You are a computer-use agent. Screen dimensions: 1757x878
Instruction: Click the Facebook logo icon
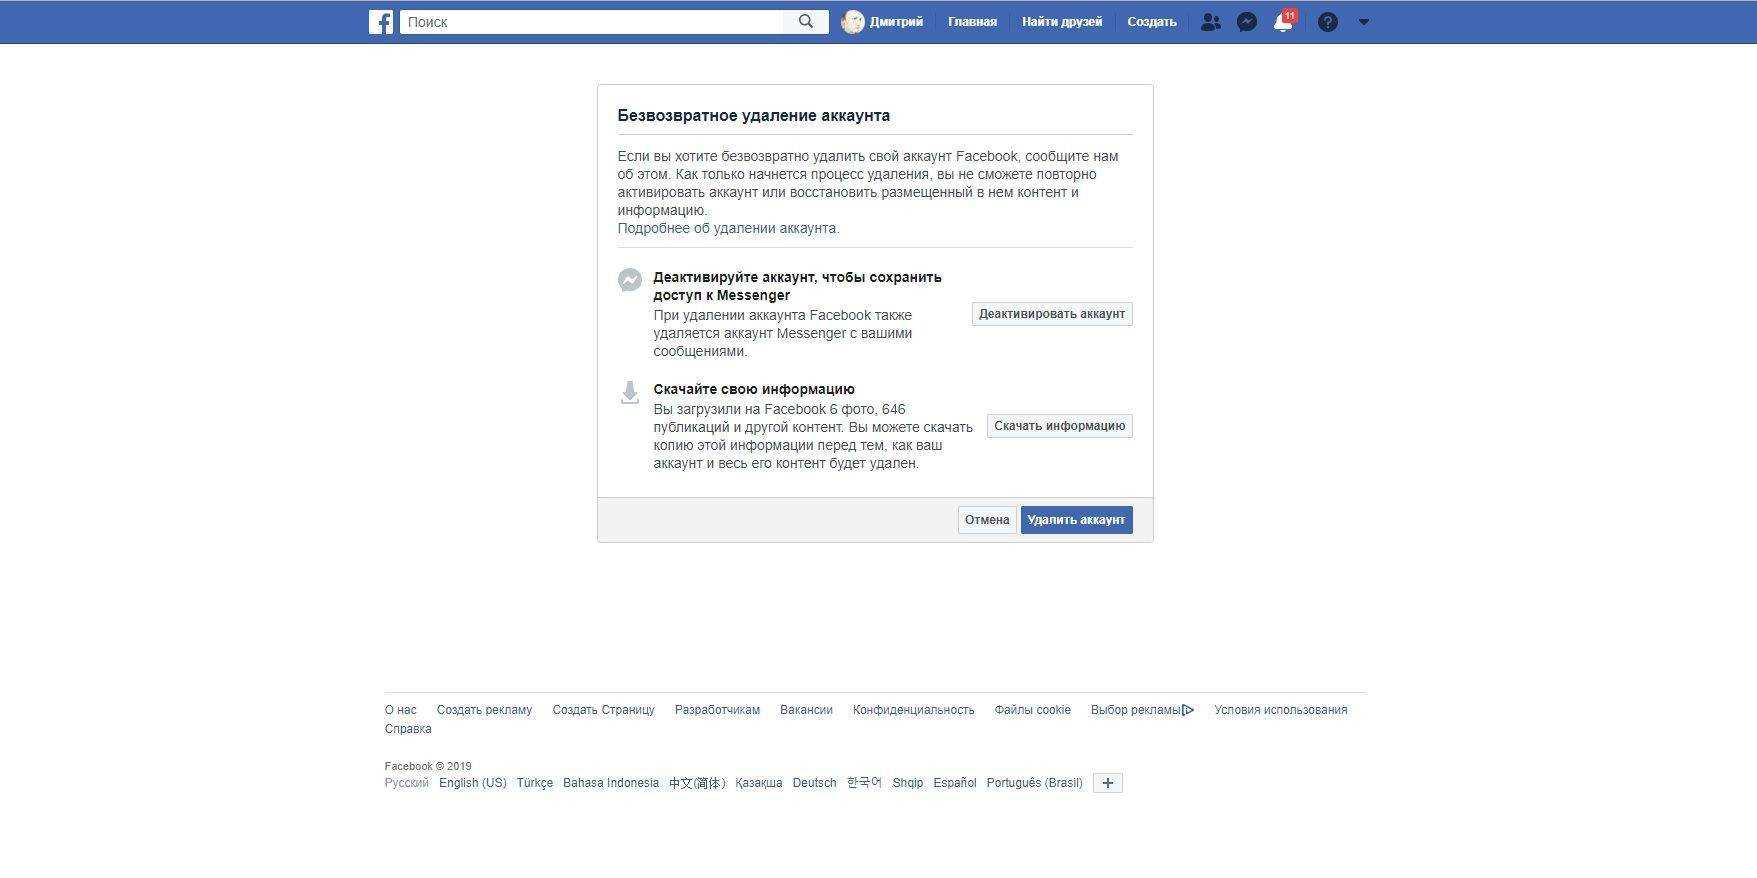[381, 22]
